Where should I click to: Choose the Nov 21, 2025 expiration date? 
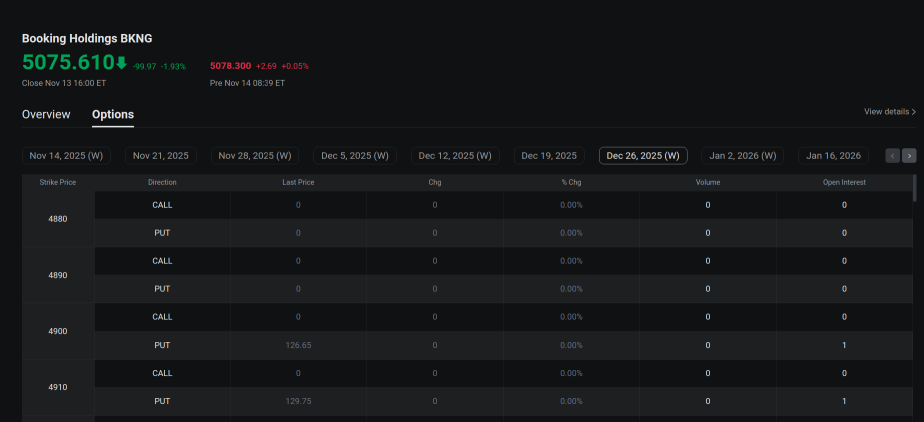pos(161,156)
